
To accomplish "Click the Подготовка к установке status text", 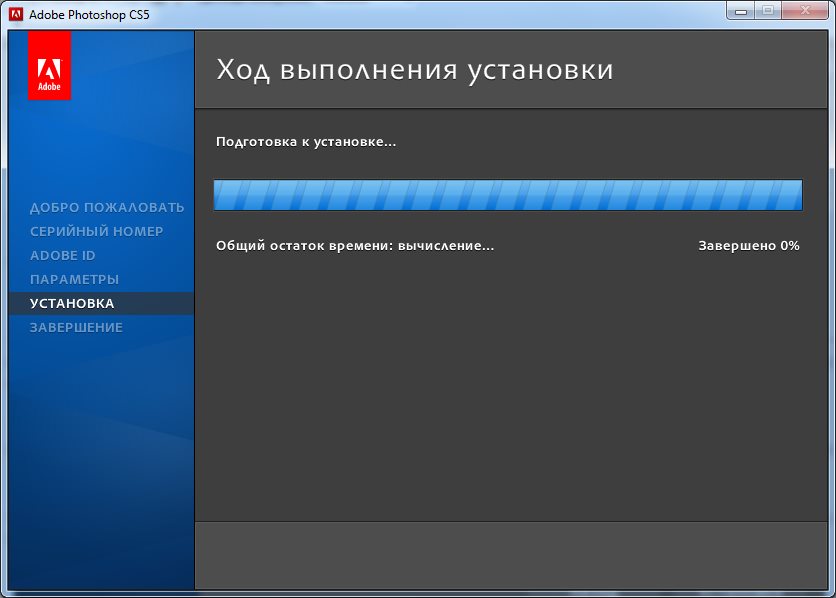I will coord(306,142).
